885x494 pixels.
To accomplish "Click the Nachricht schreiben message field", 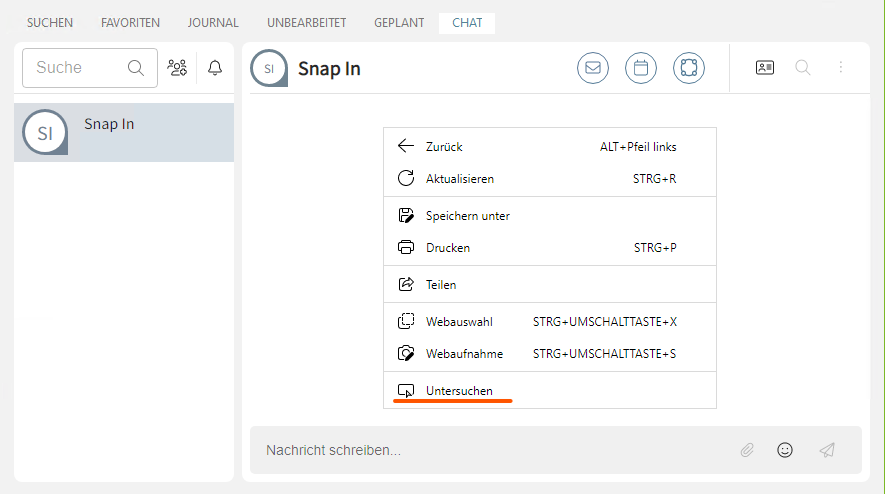I will [490, 450].
